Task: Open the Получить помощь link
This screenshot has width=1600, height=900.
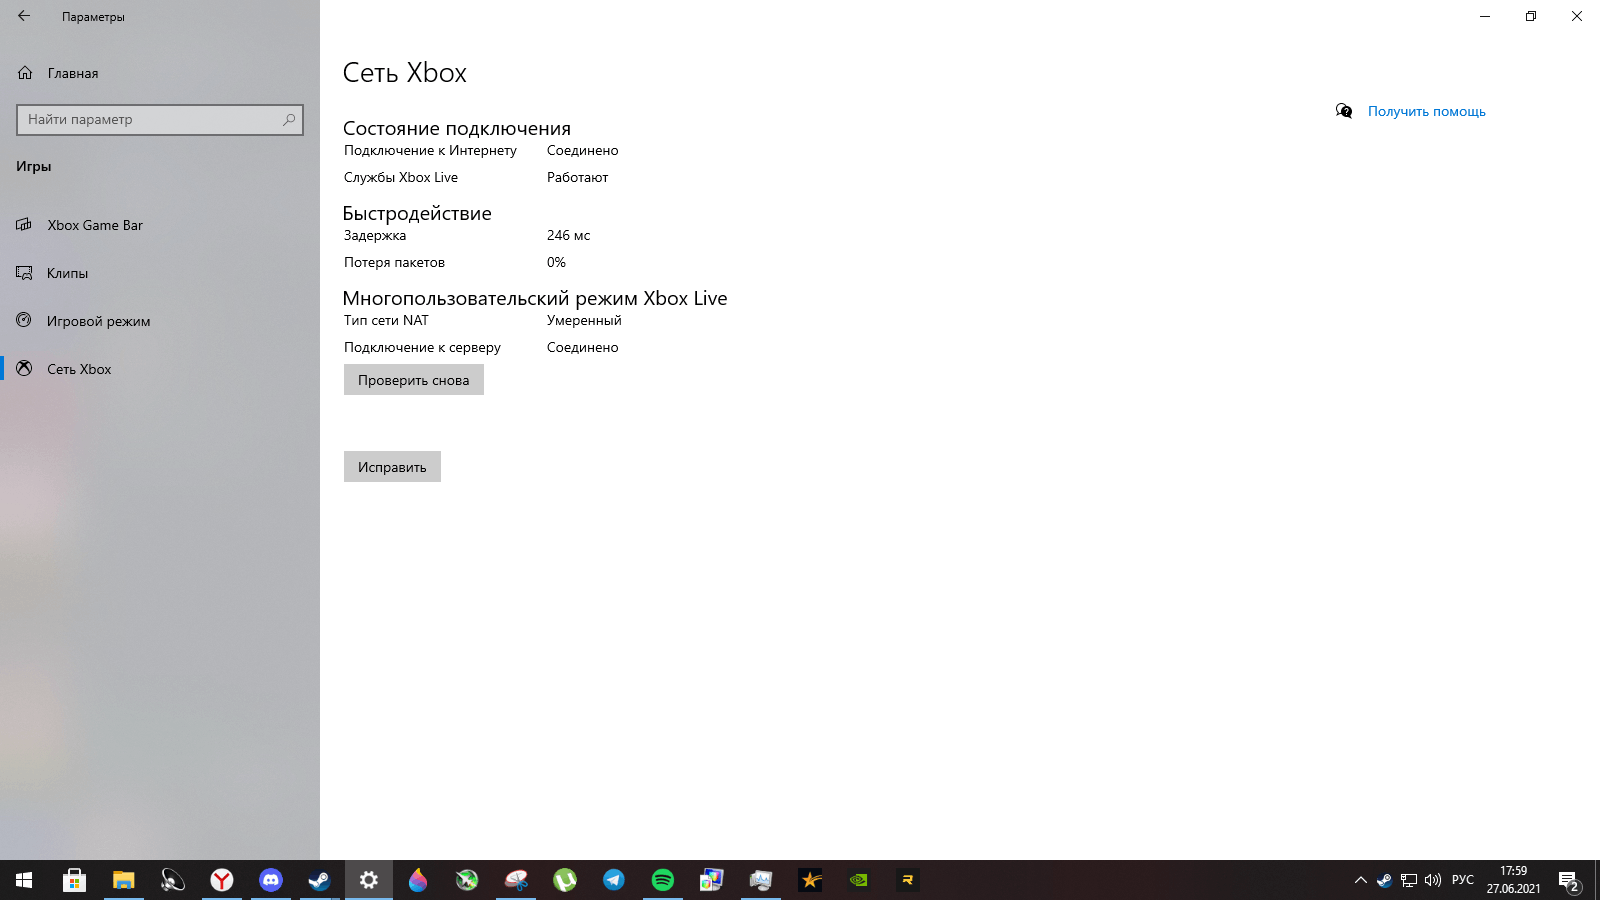Action: (x=1427, y=111)
